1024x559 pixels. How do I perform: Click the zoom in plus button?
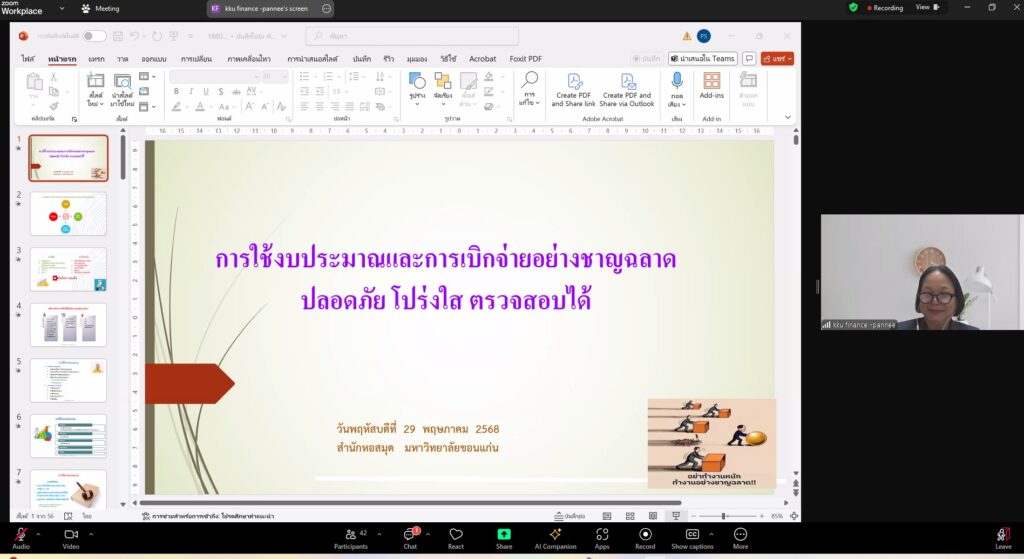[761, 516]
